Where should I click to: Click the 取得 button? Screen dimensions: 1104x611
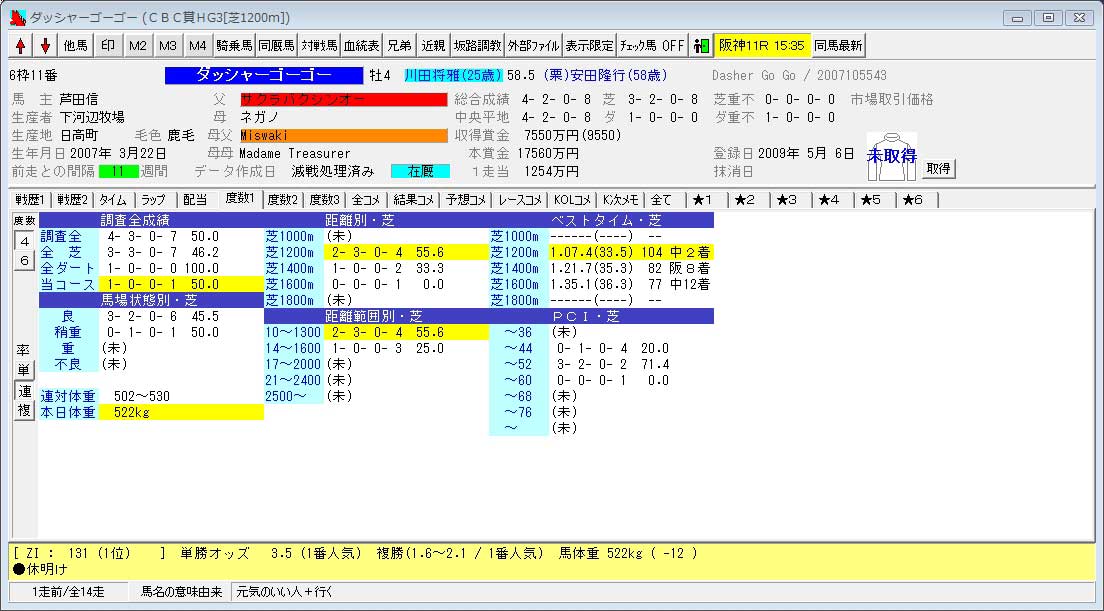[937, 169]
